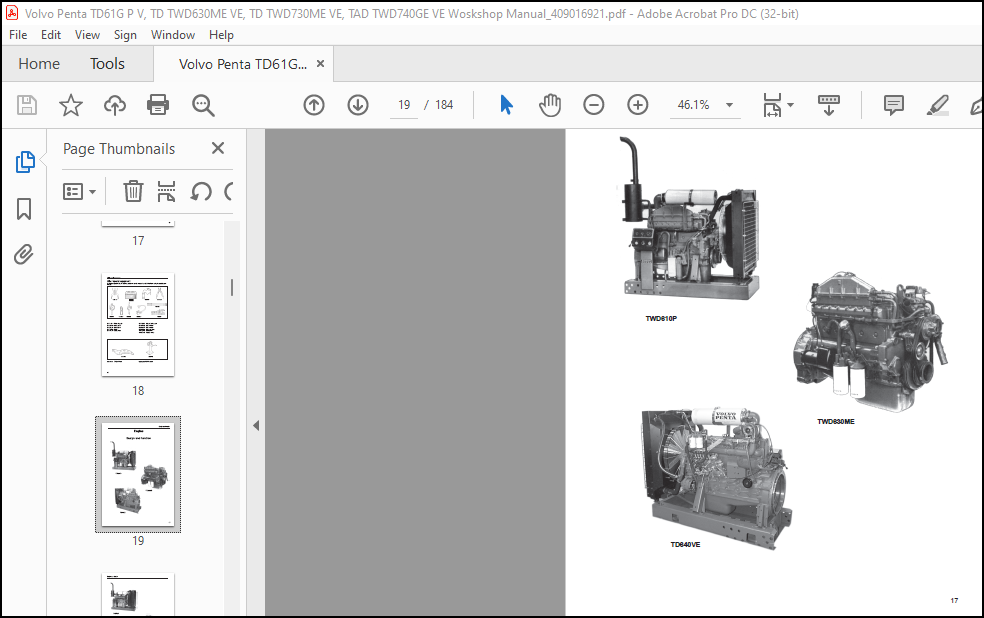Go to the next page arrow
The width and height of the screenshot is (984, 618).
coord(358,105)
